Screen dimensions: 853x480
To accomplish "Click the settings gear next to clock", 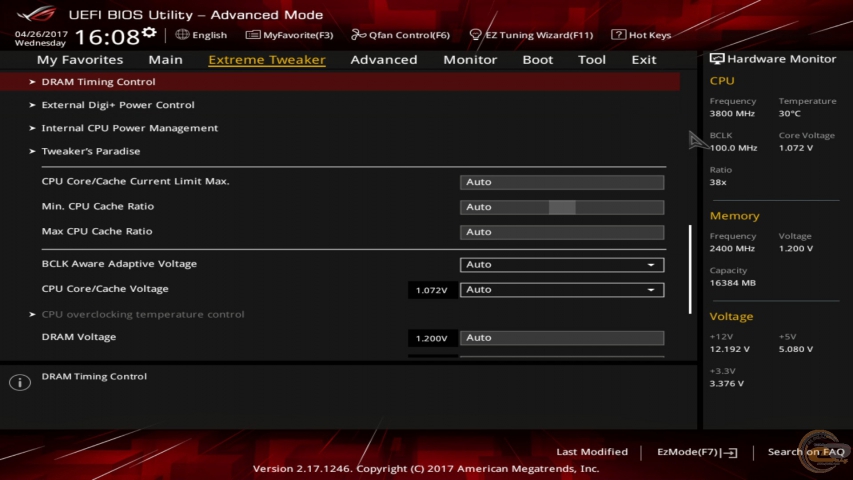I will 149,33.
